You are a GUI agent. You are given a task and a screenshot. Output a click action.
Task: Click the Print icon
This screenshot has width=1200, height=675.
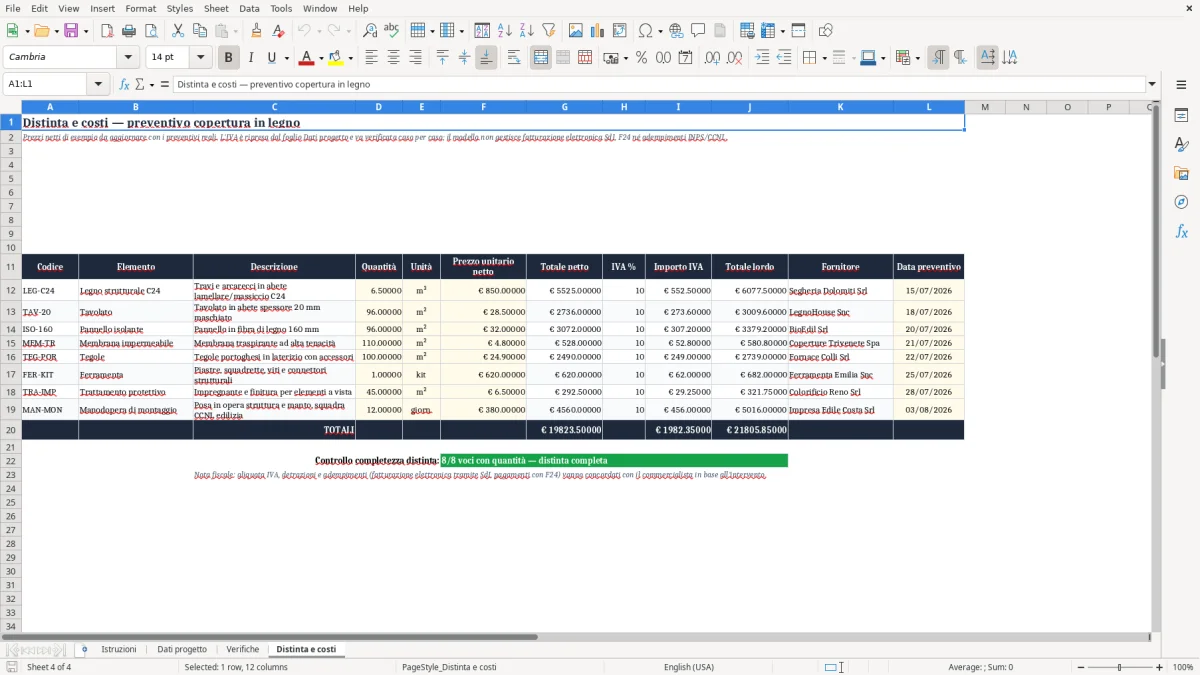point(129,31)
